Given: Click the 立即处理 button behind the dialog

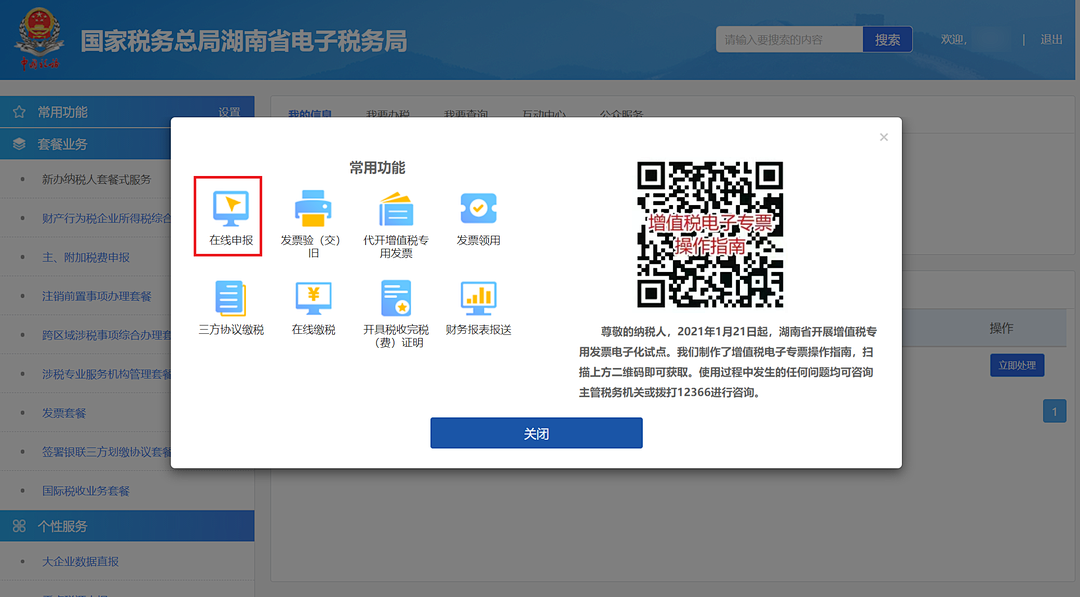Looking at the screenshot, I should (1017, 365).
